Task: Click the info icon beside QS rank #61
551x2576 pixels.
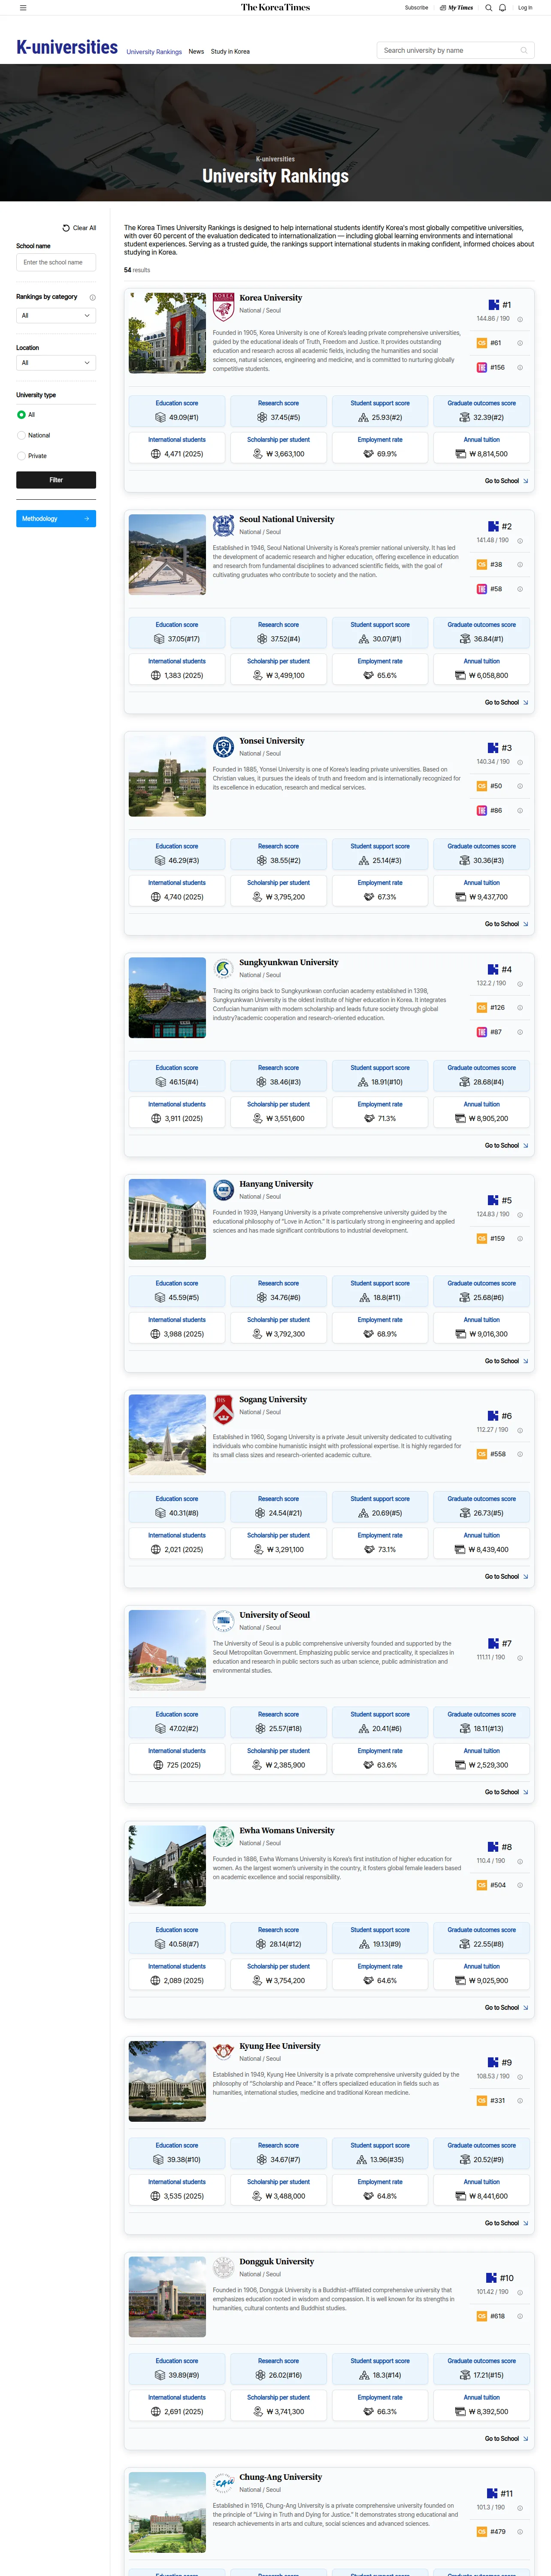Action: 520,343
